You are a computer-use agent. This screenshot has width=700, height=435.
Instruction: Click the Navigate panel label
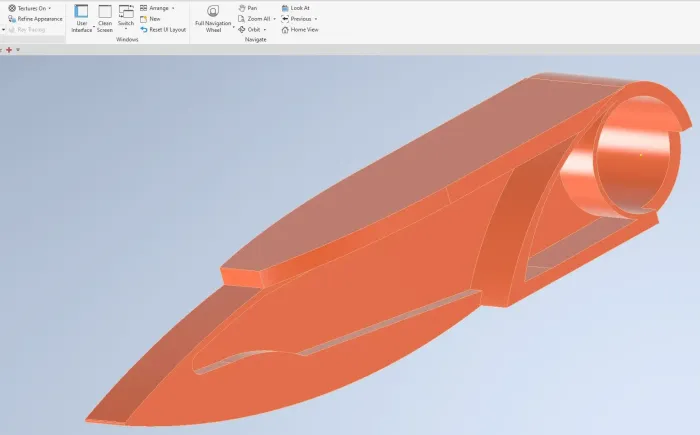256,40
